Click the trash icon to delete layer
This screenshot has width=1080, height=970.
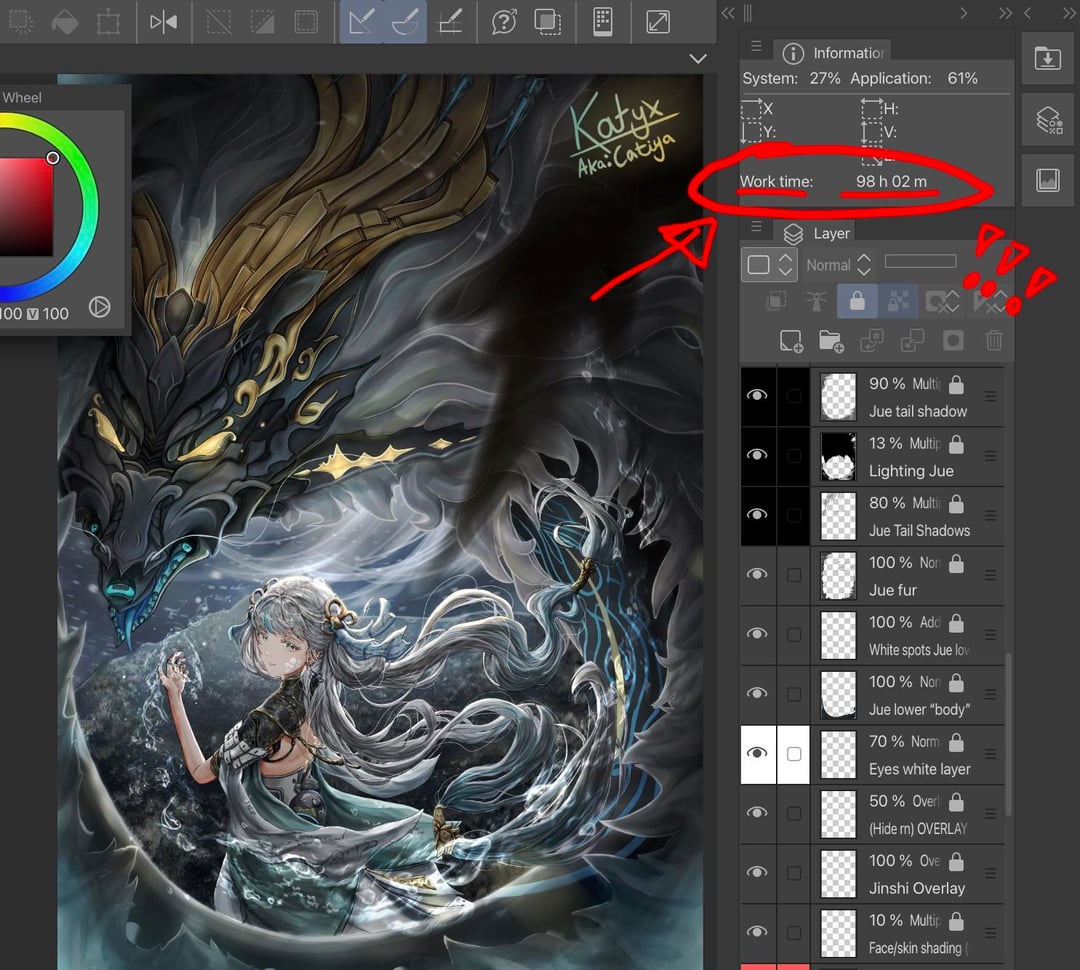pos(993,342)
